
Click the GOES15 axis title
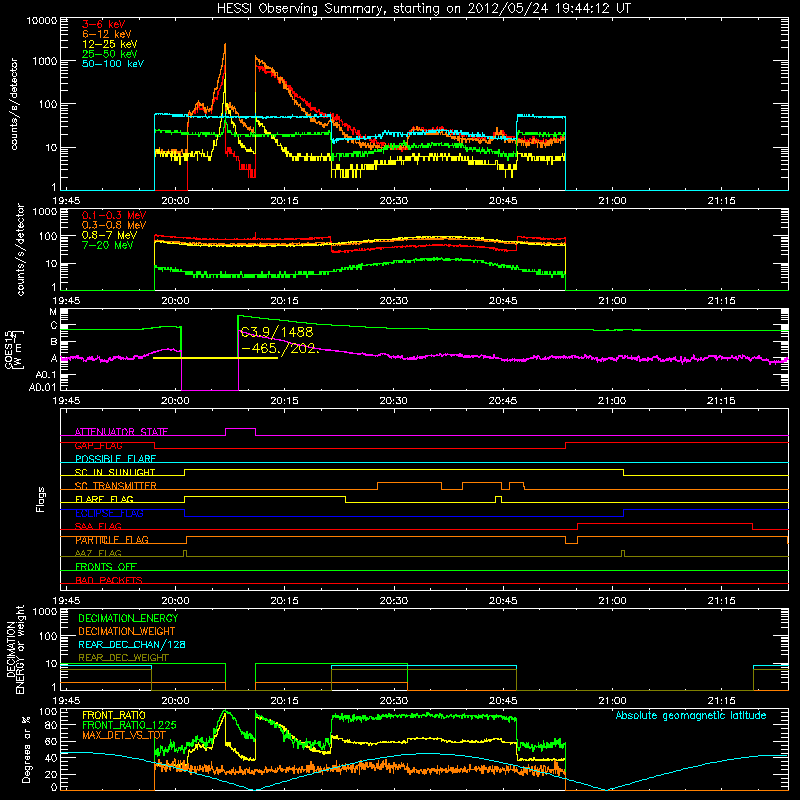[13, 349]
